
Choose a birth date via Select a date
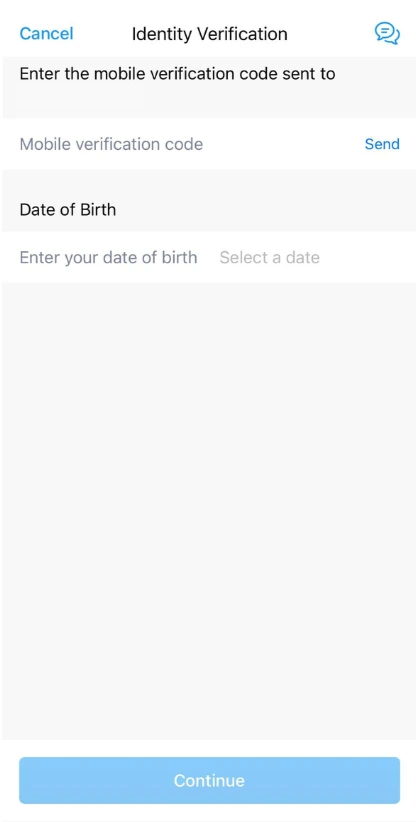pos(269,257)
